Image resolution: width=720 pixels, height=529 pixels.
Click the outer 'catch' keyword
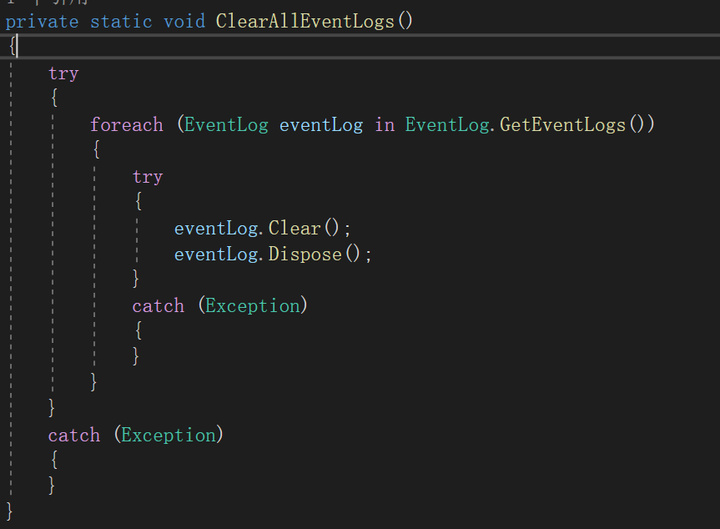pos(74,435)
